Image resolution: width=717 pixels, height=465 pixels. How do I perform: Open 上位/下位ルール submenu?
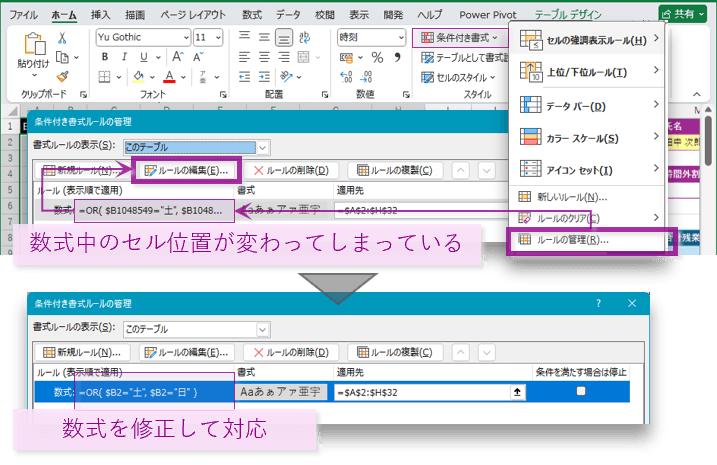[587, 72]
